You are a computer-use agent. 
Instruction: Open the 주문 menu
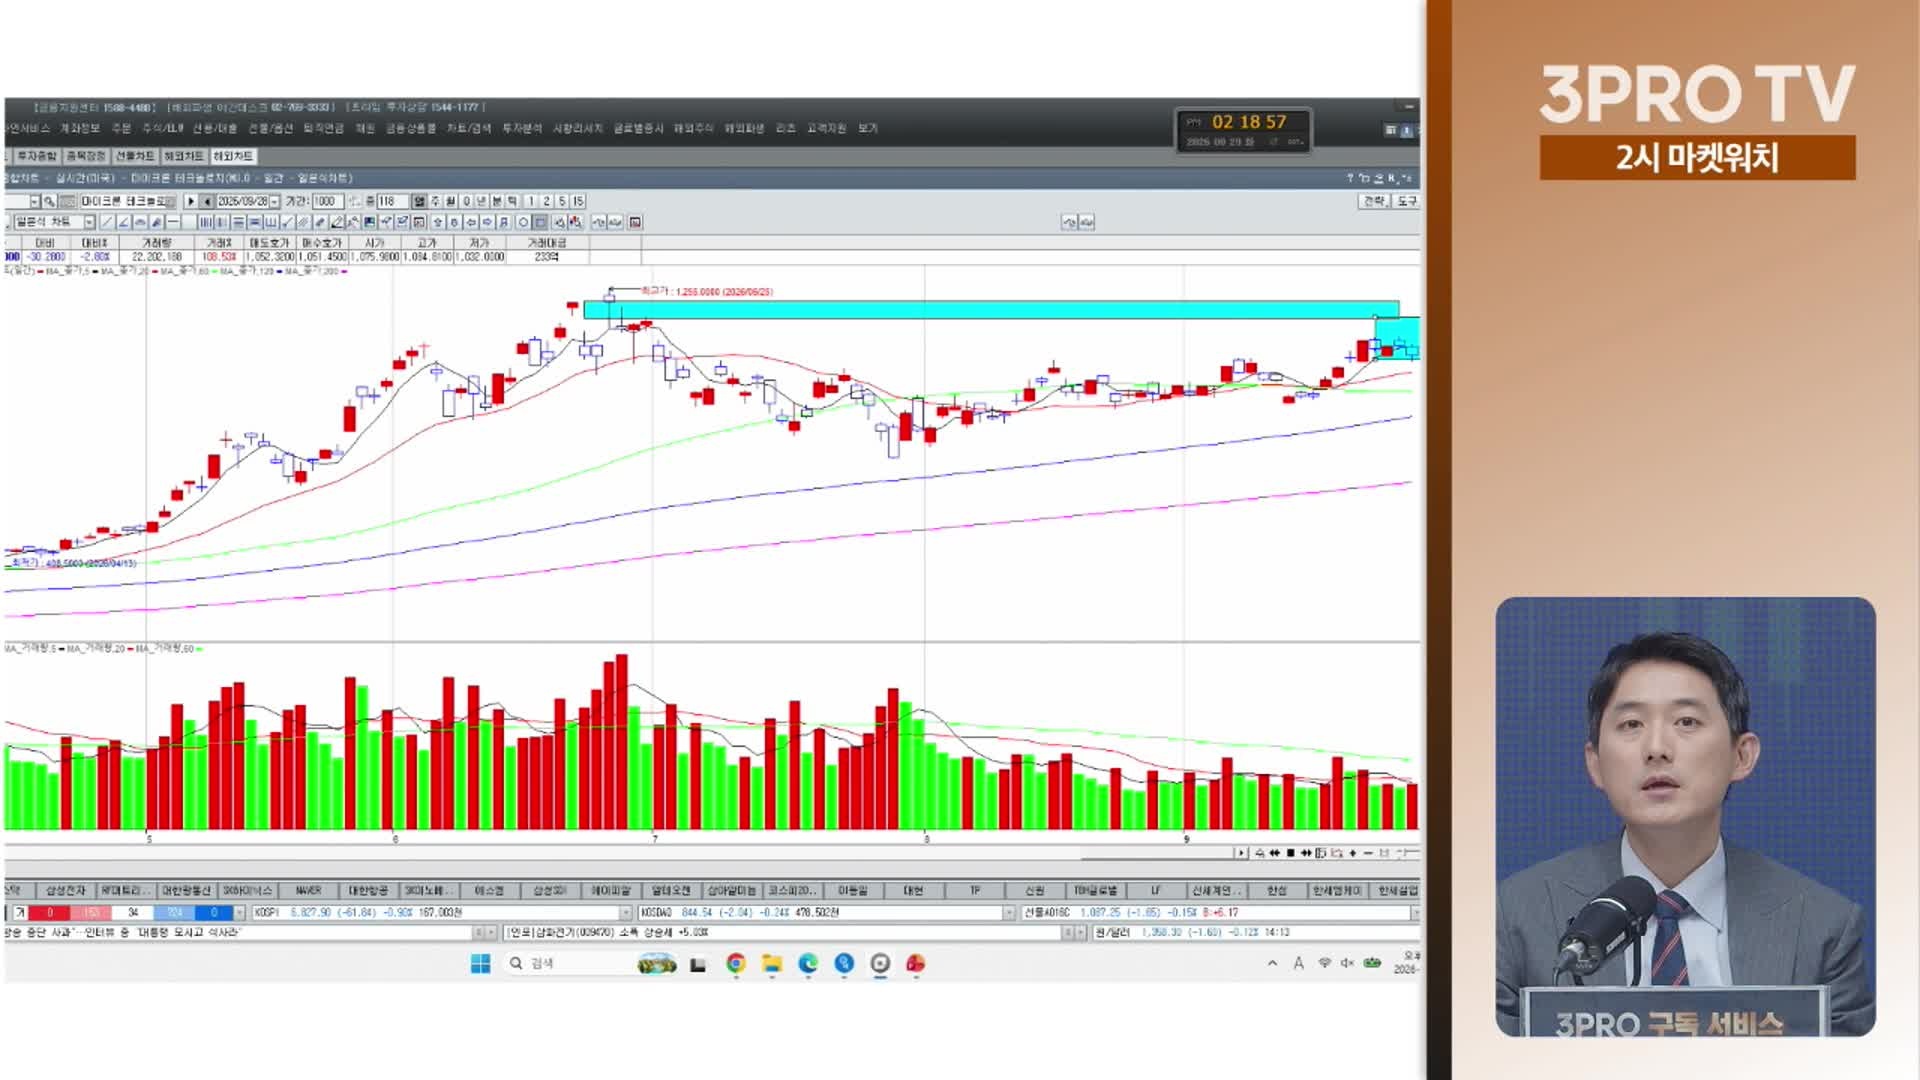tap(121, 128)
